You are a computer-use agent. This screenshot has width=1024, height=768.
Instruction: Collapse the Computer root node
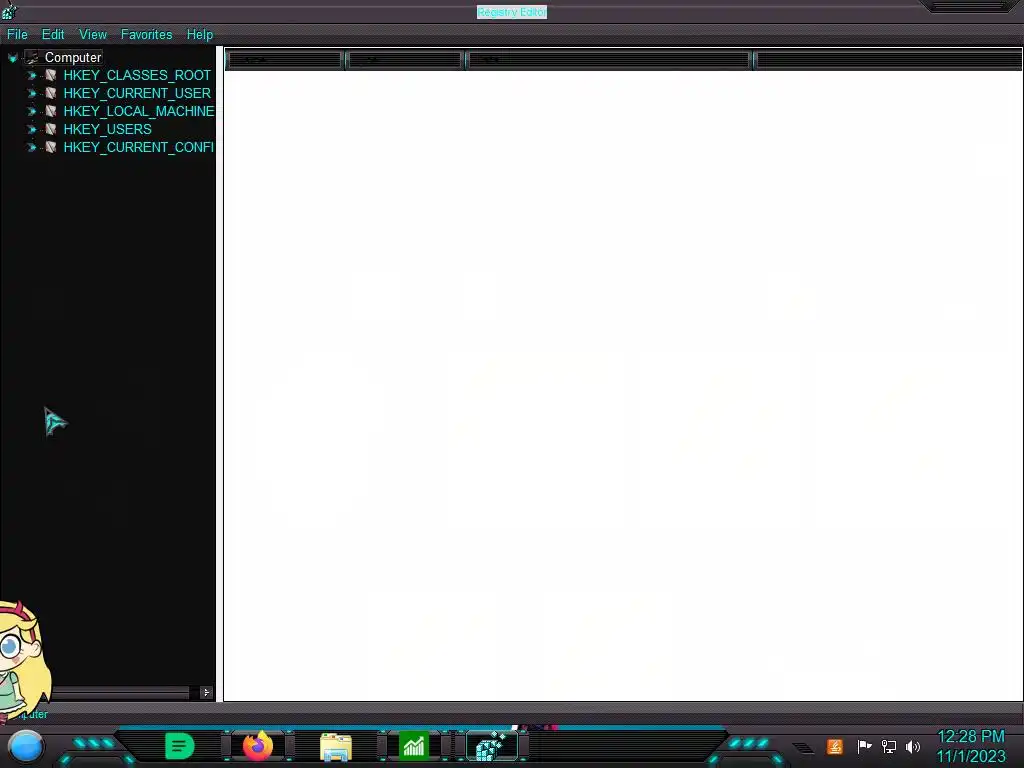(12, 58)
